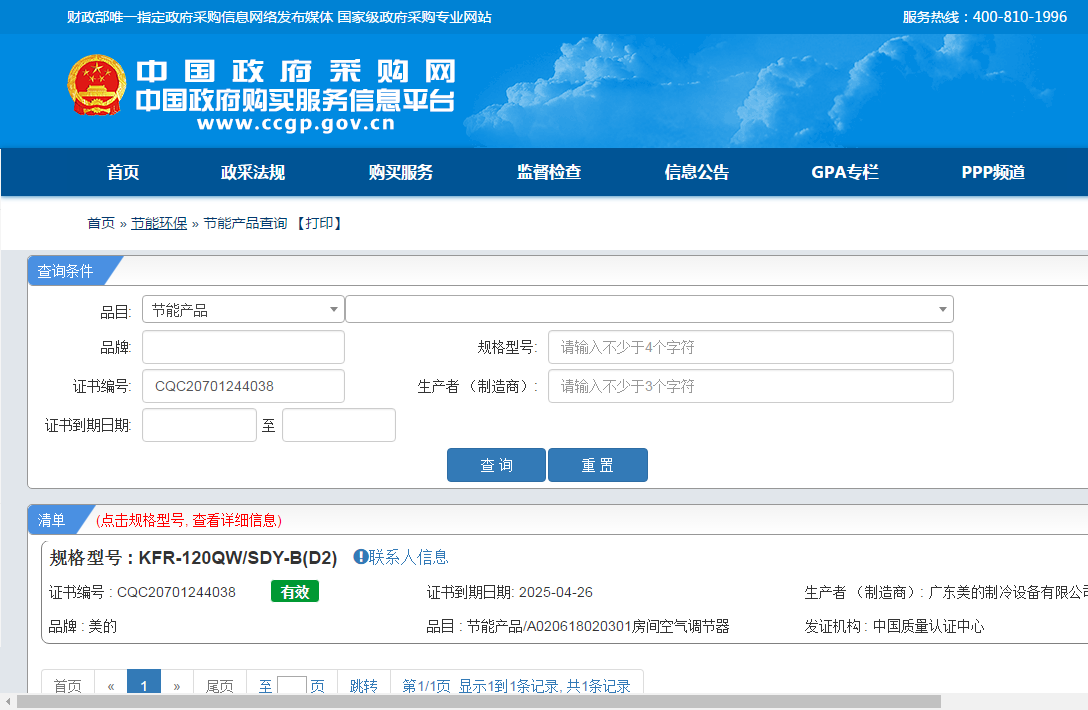
Task: Follow the 节能环保 breadcrumb link
Action: (159, 223)
